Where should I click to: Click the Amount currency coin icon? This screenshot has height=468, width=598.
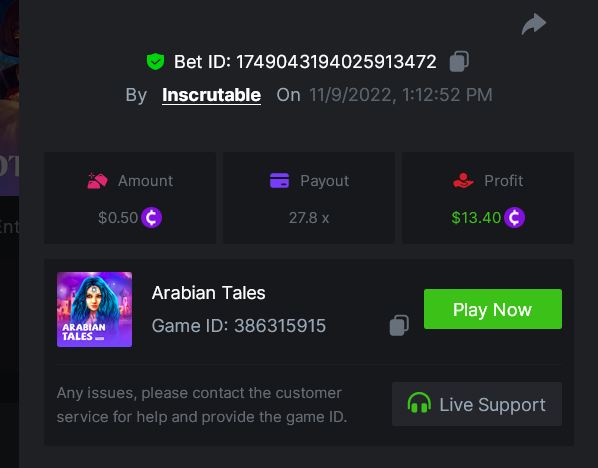click(151, 217)
